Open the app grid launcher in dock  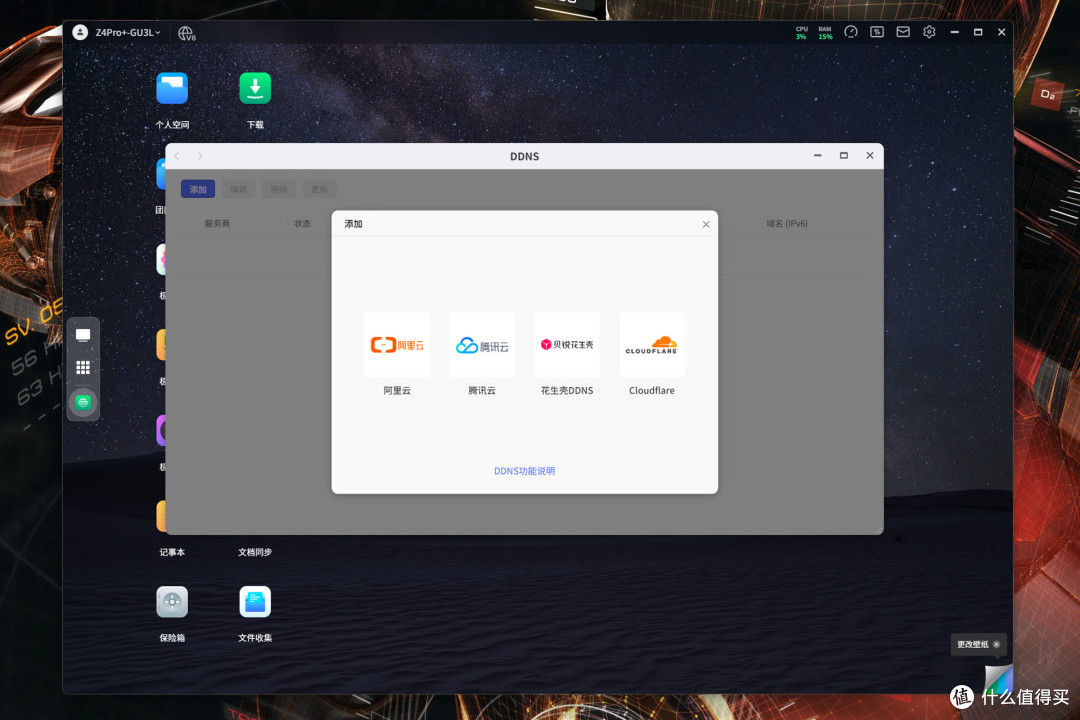(83, 367)
